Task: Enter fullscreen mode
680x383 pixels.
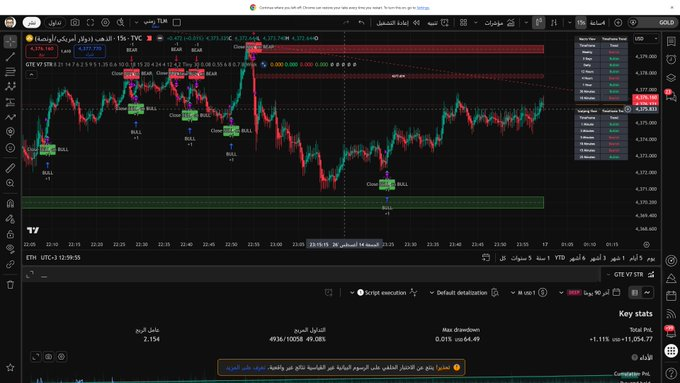Action: (90, 22)
